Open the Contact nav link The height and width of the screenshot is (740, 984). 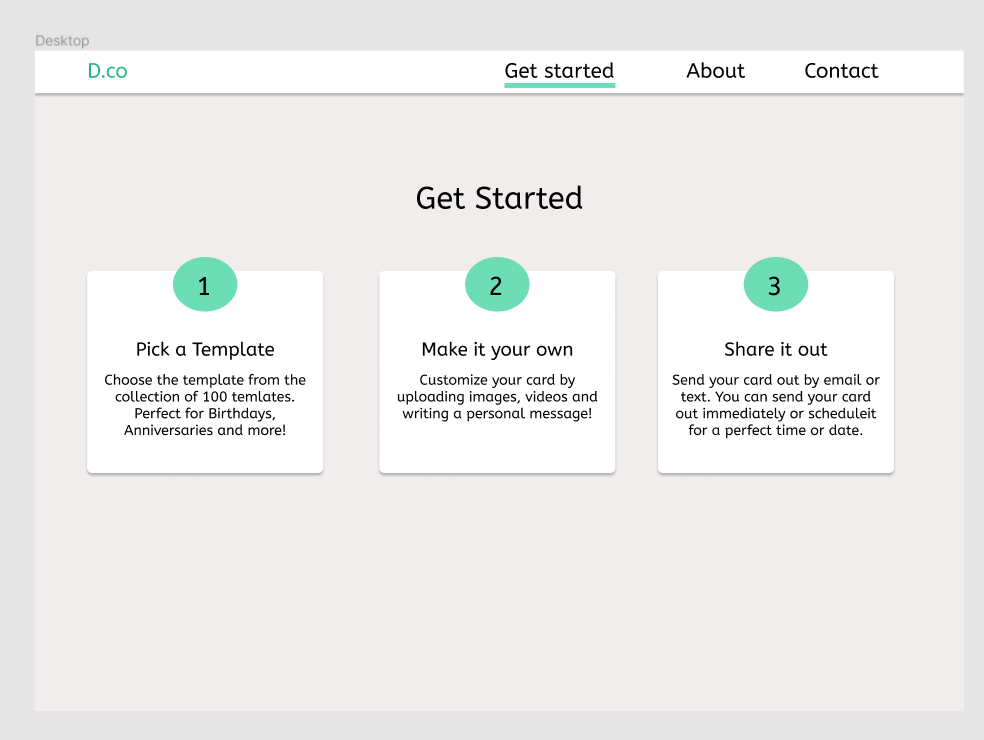841,71
